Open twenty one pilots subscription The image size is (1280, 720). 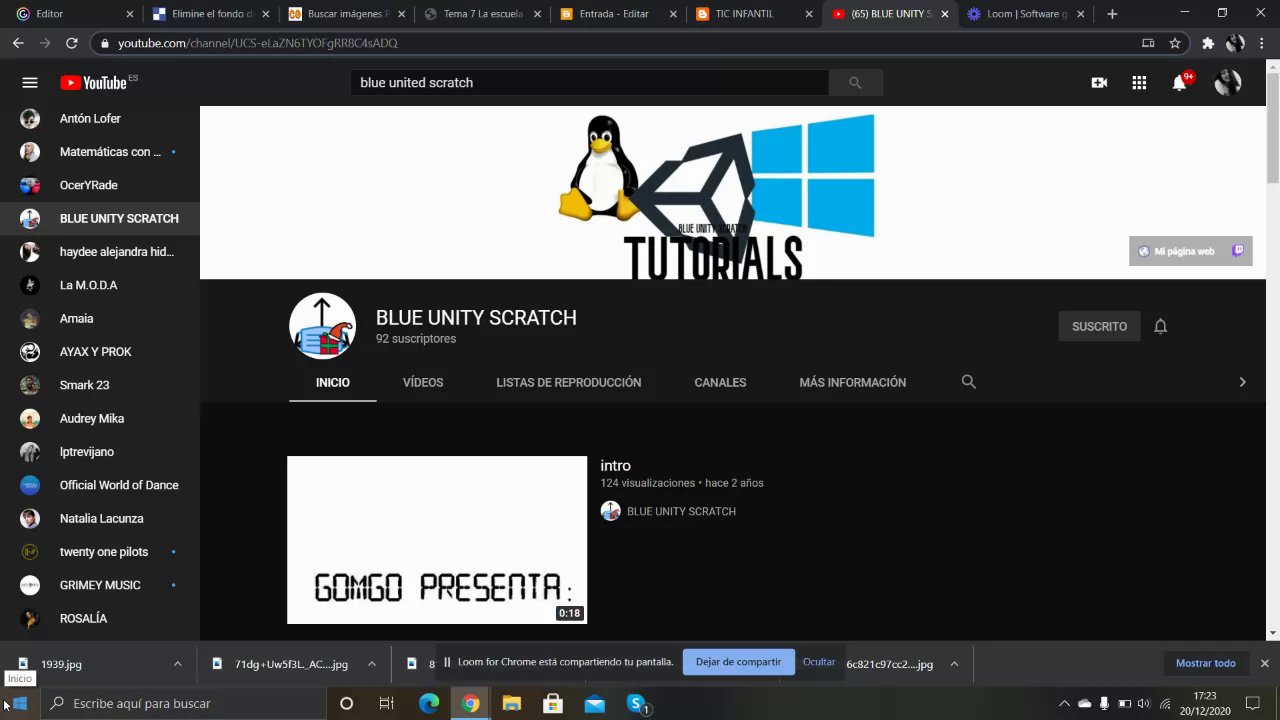[100, 552]
